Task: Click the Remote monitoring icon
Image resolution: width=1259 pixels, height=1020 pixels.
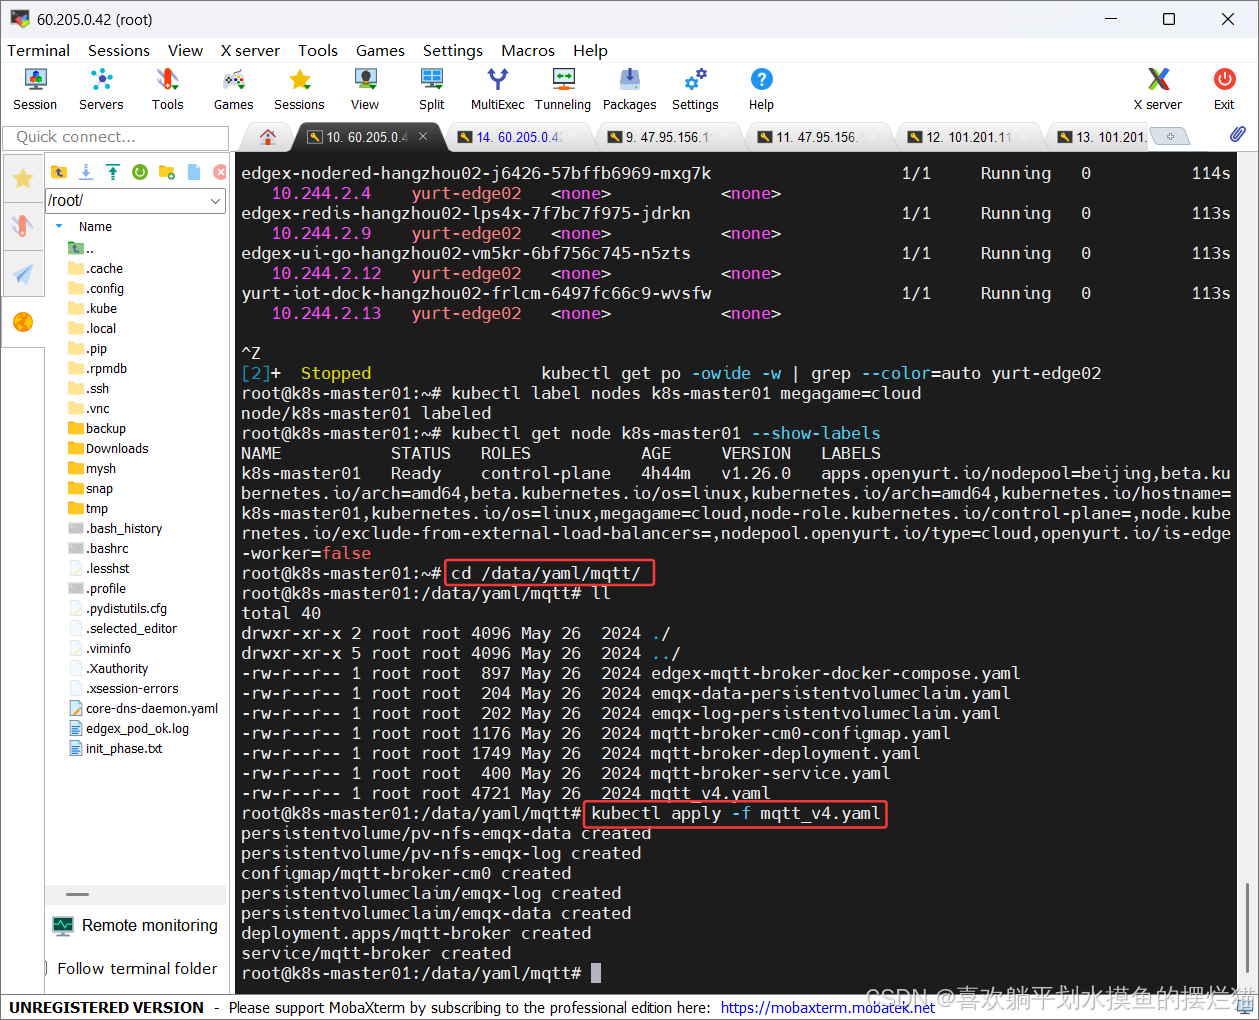Action: pos(63,926)
